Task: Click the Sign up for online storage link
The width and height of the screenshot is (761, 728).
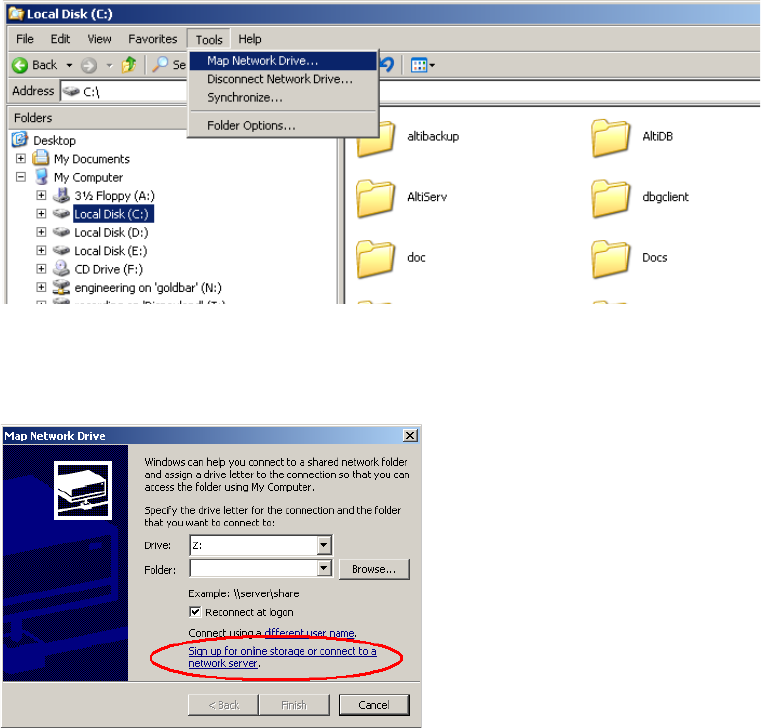Action: (x=282, y=657)
